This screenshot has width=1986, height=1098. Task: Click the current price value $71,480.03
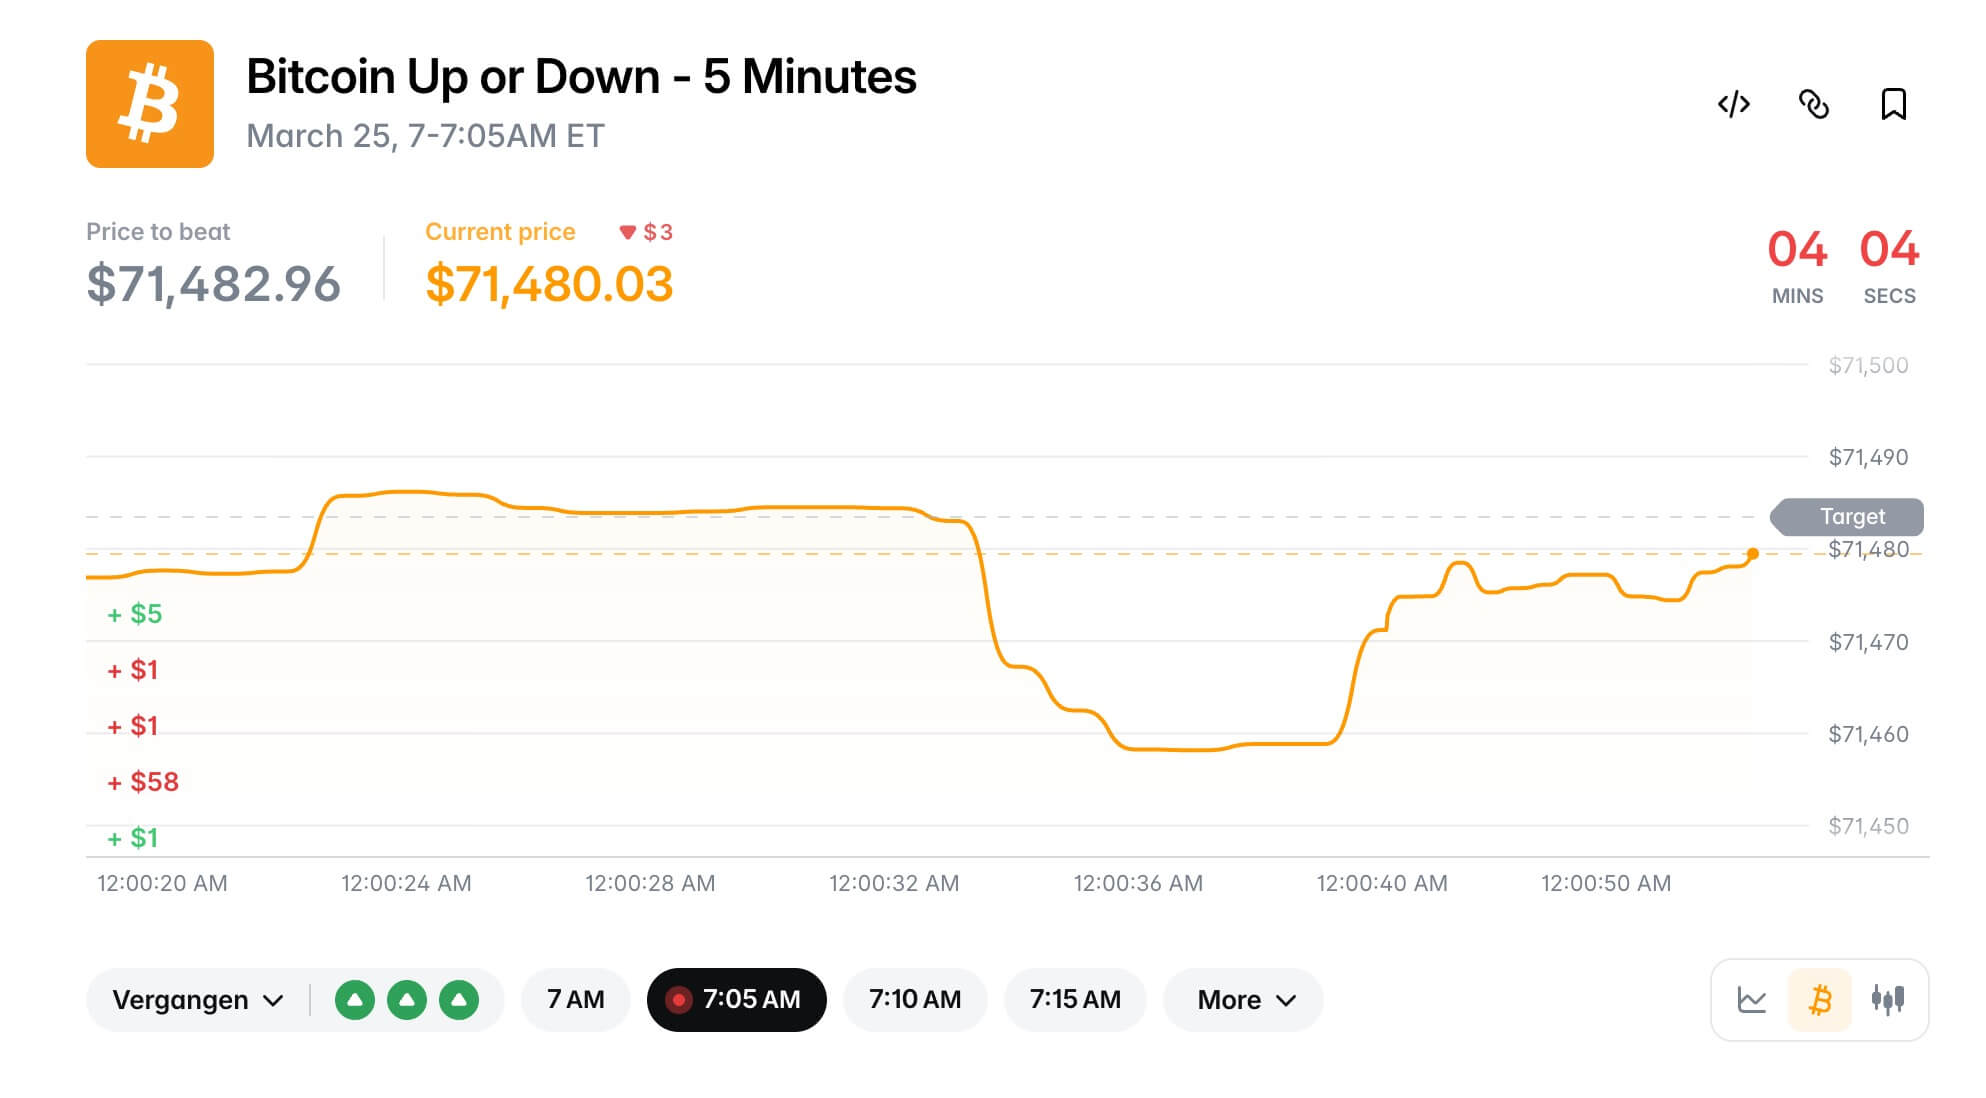(x=551, y=284)
